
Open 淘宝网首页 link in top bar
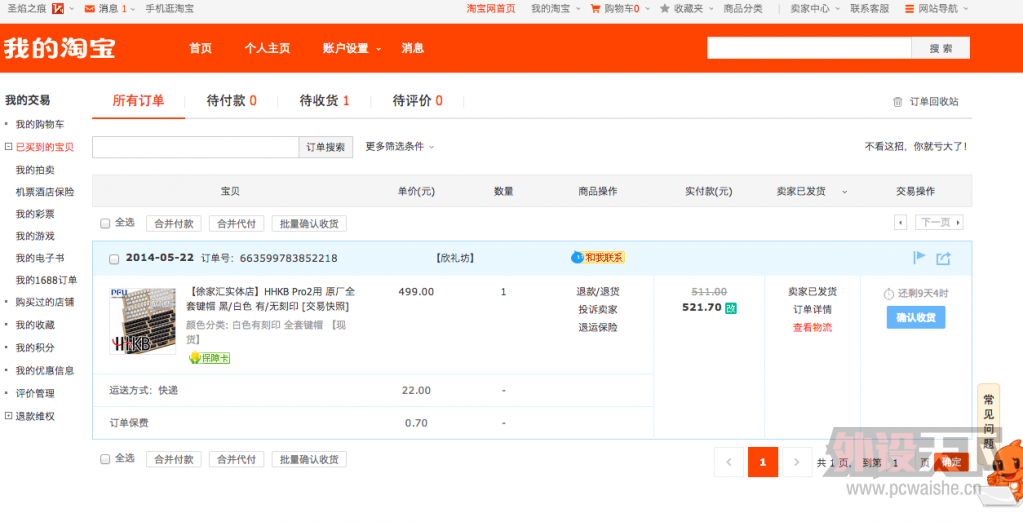tap(491, 9)
